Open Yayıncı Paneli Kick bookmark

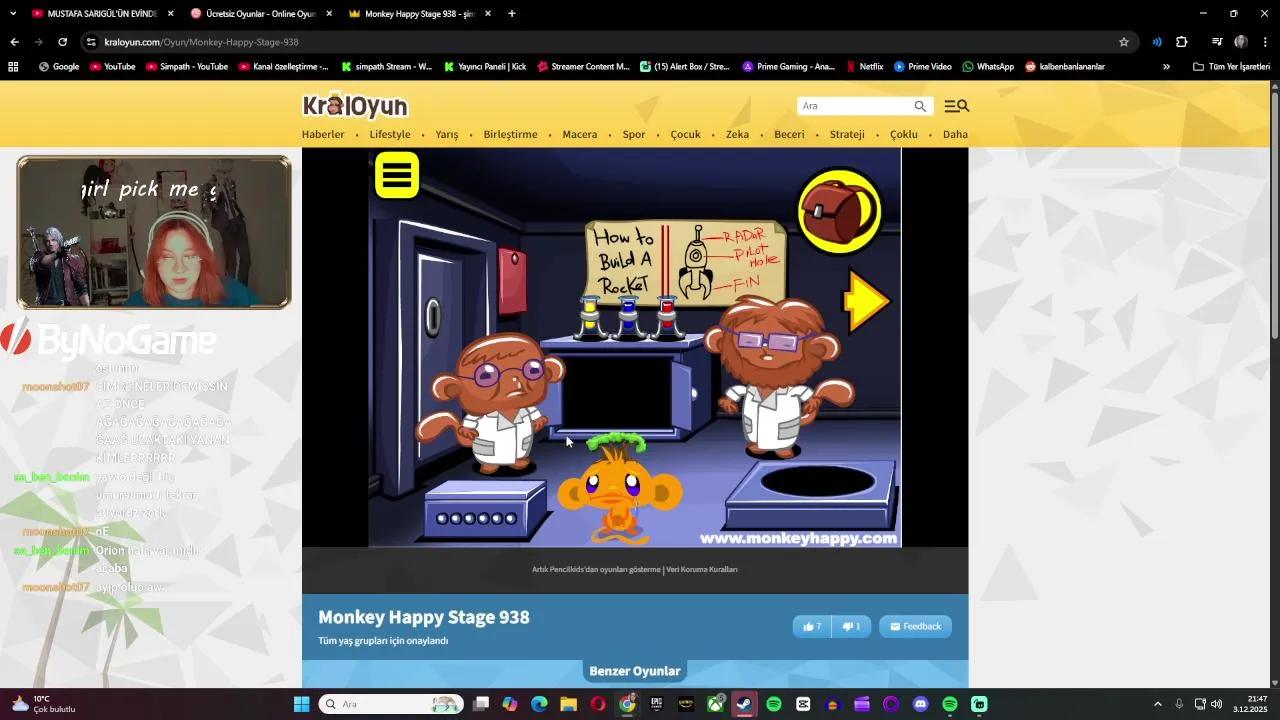[484, 67]
